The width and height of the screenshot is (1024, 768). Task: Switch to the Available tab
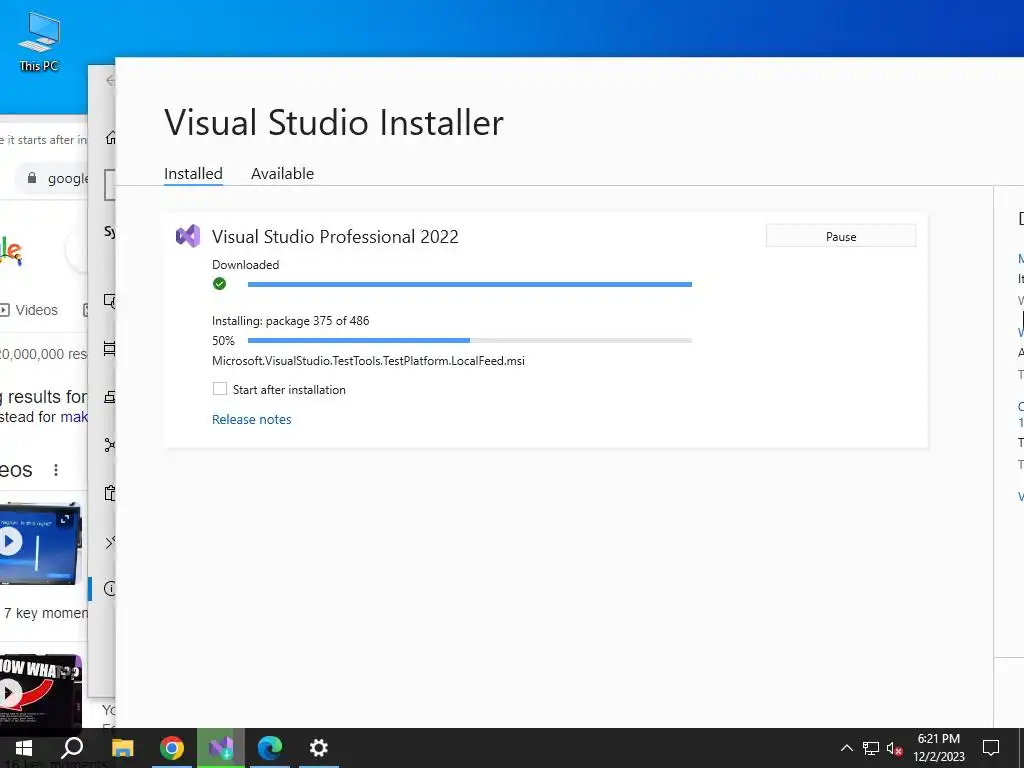tap(282, 174)
